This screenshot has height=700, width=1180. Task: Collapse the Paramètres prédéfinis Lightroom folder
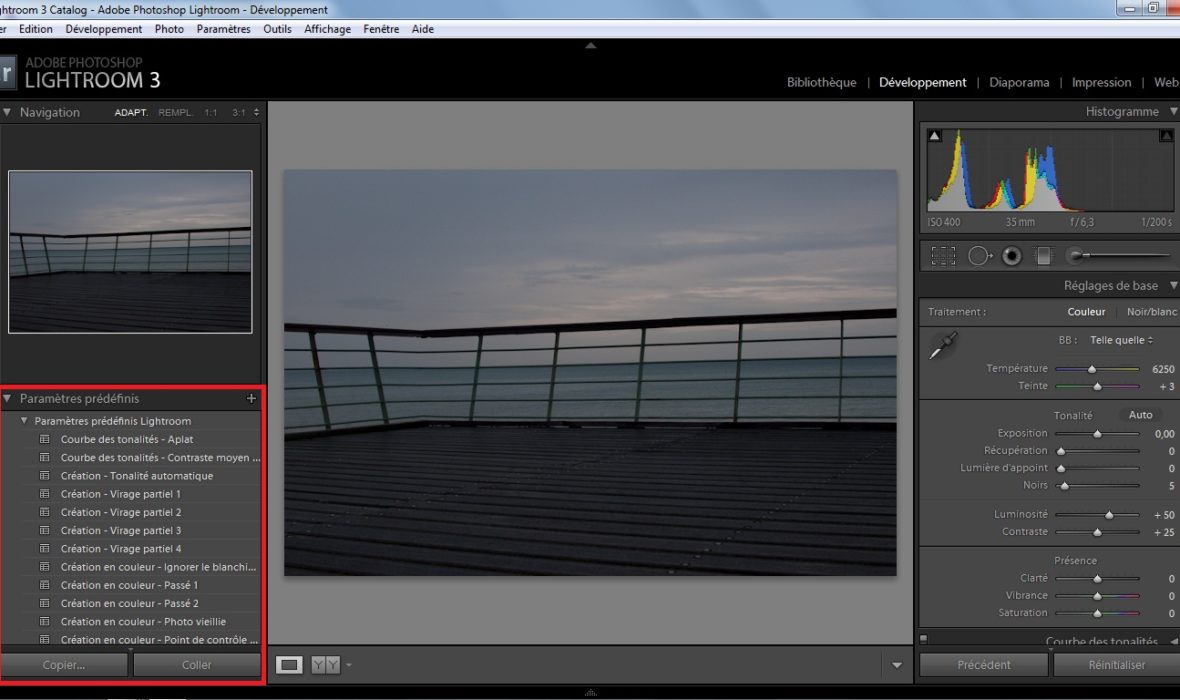pyautogui.click(x=25, y=421)
